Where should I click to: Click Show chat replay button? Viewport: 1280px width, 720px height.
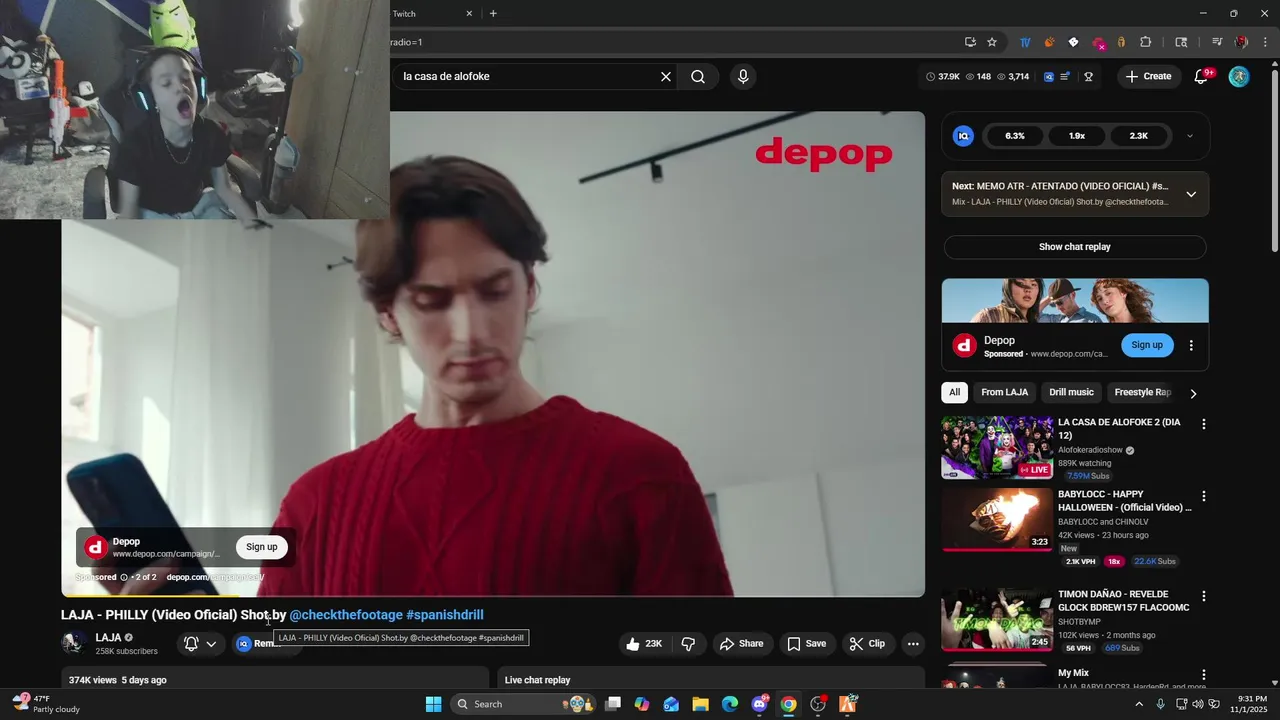1075,247
